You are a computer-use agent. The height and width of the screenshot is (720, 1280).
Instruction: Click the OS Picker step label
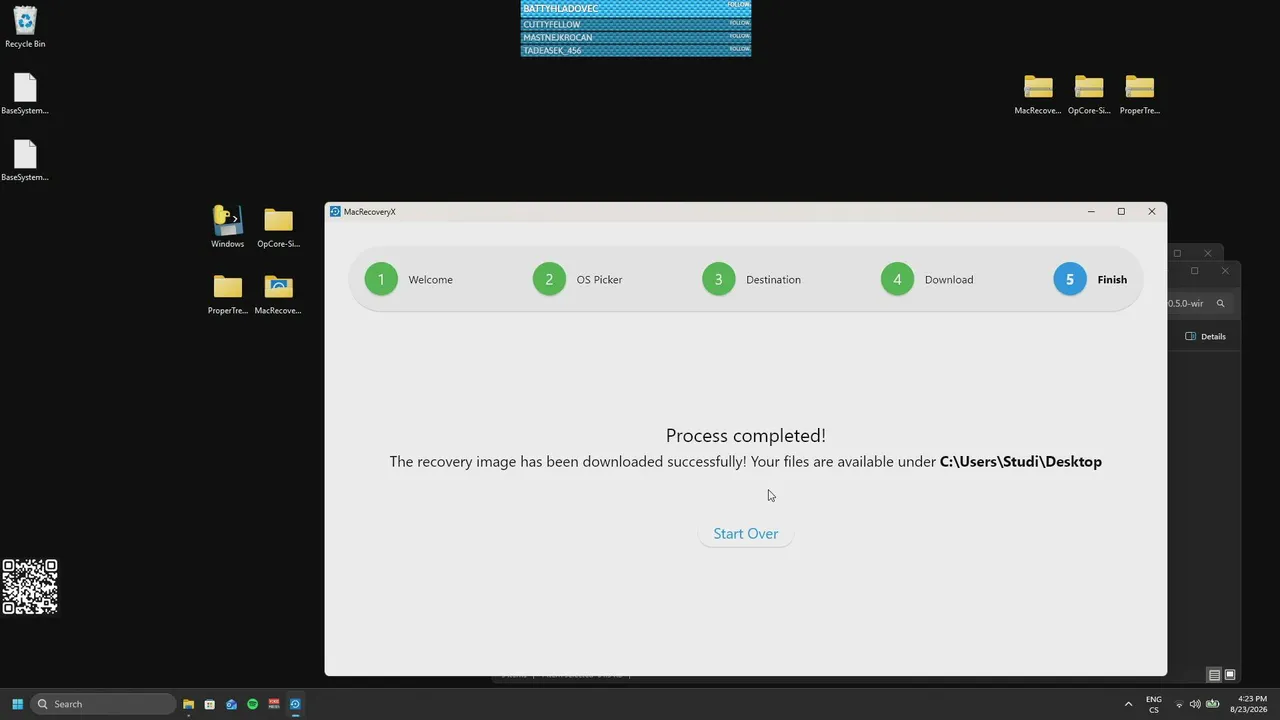coord(599,280)
